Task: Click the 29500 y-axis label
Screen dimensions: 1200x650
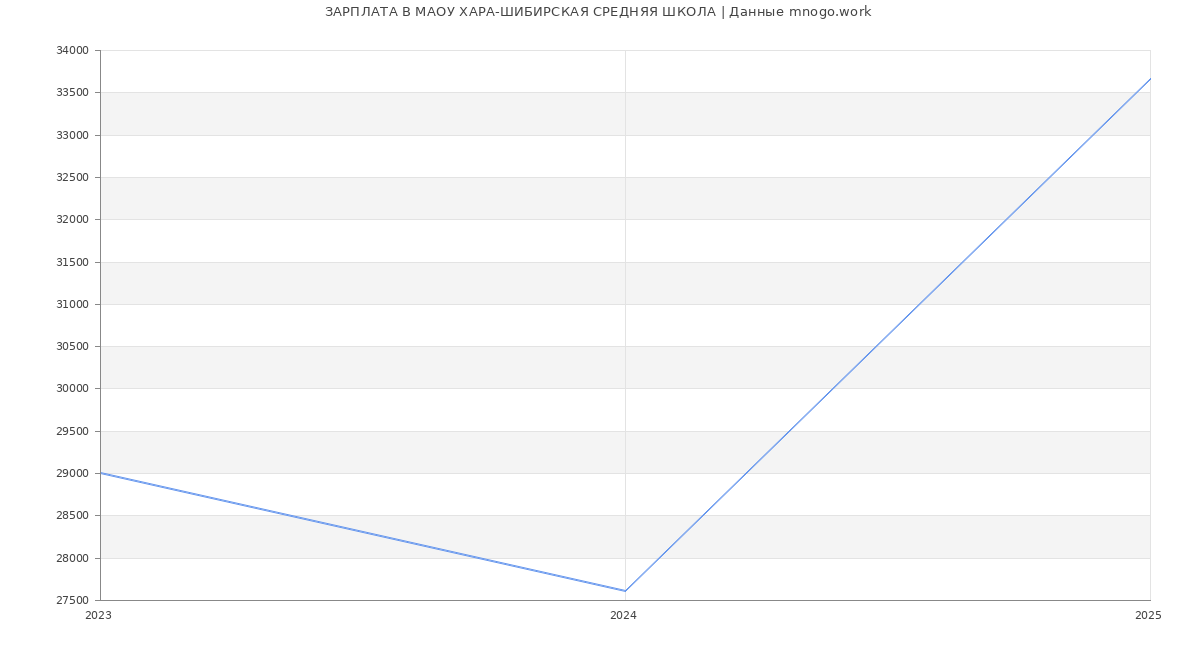Action: pyautogui.click(x=73, y=432)
